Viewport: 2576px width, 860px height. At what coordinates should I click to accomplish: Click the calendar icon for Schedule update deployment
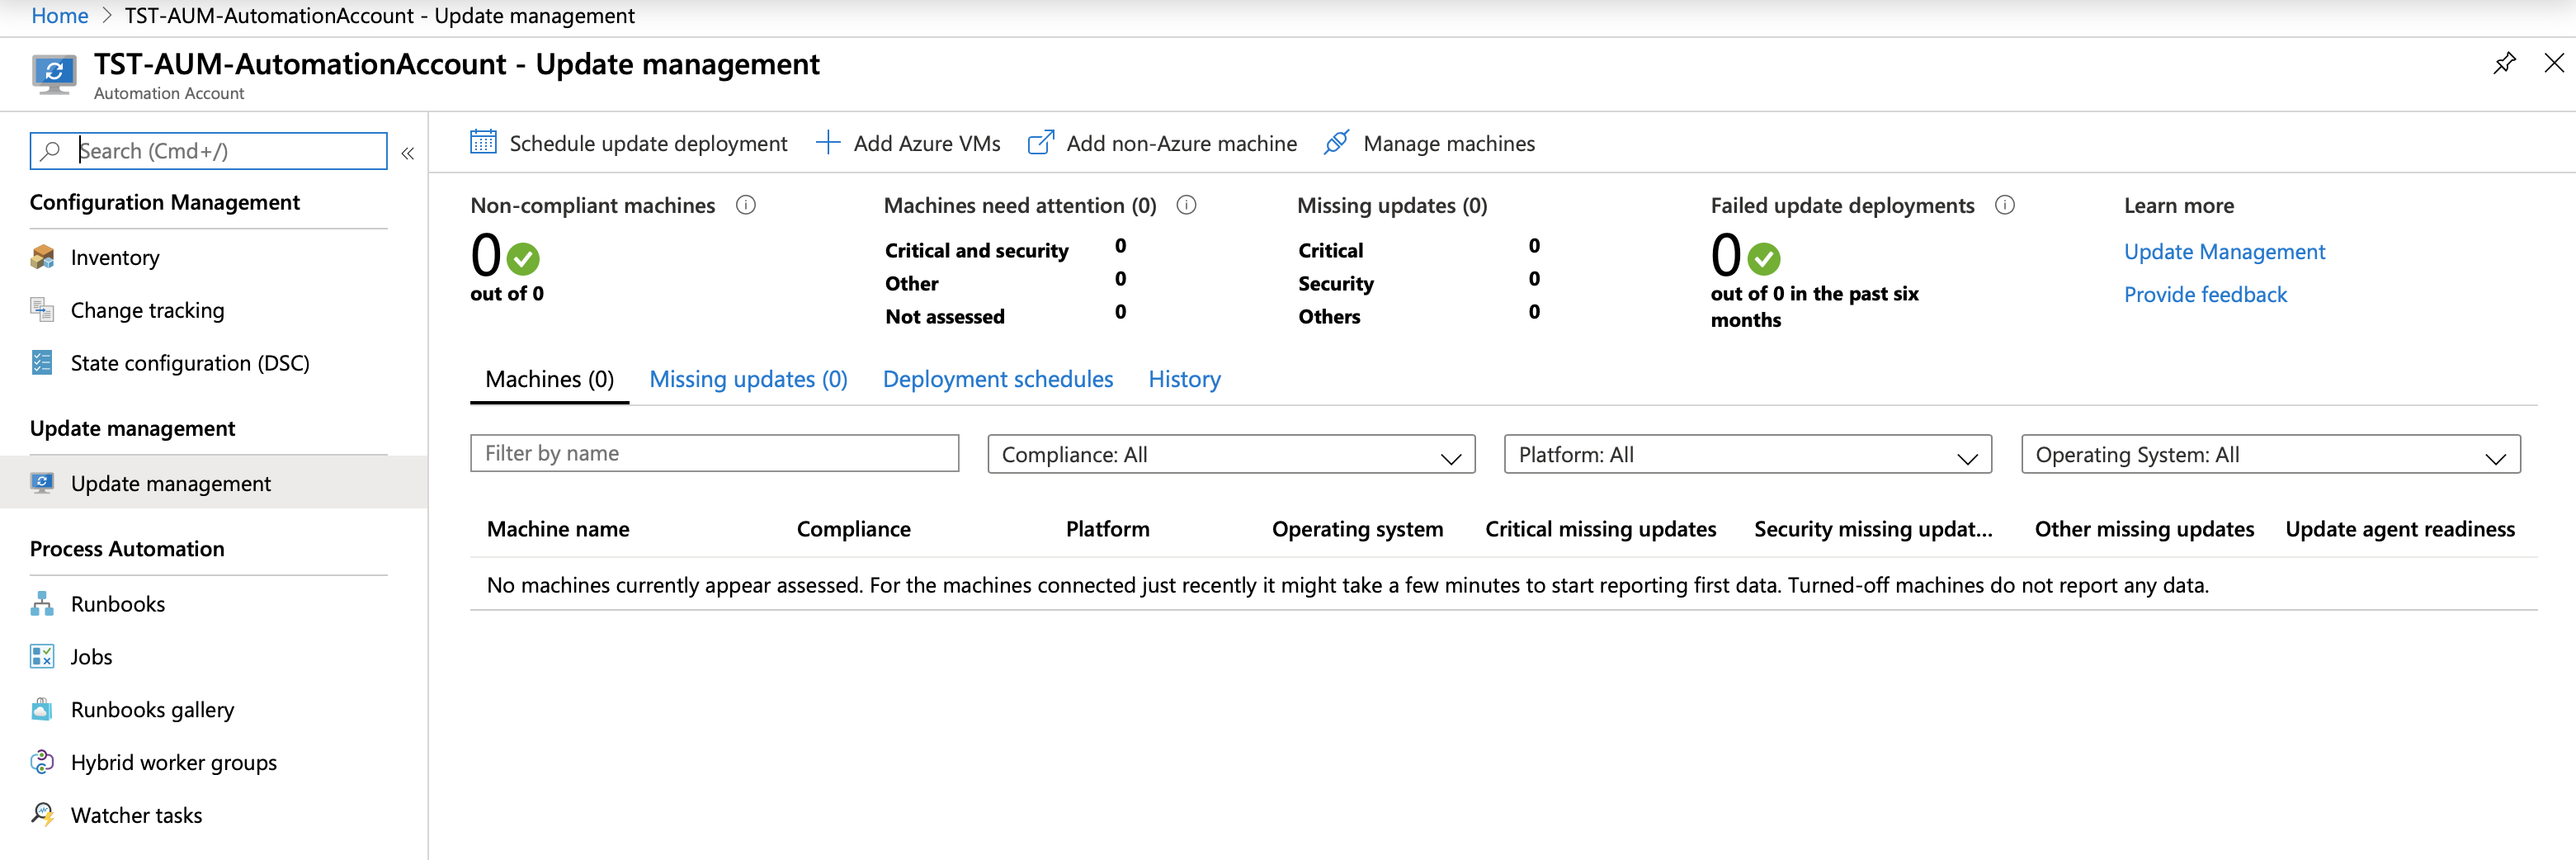[x=483, y=143]
